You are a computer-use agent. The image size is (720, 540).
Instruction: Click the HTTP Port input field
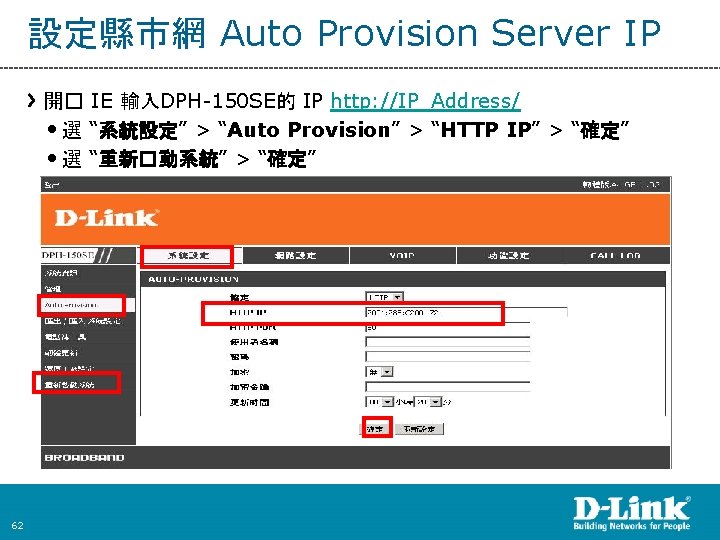(x=448, y=327)
